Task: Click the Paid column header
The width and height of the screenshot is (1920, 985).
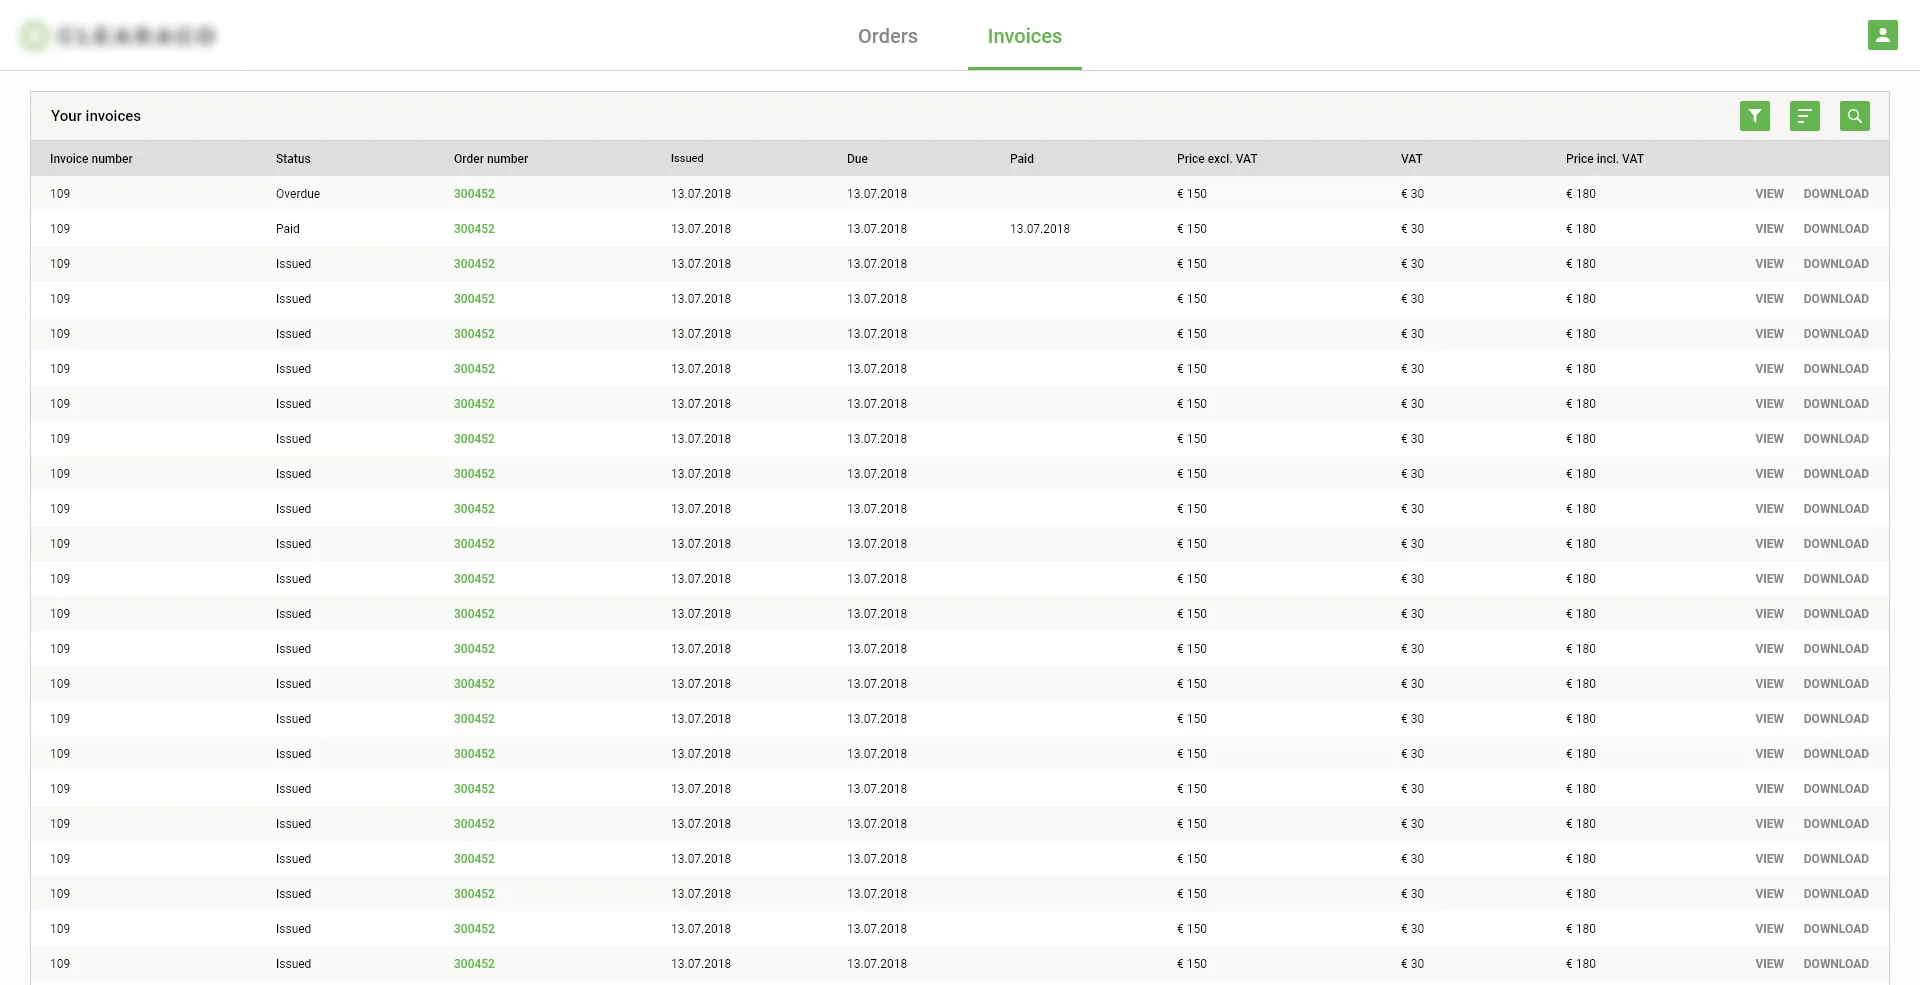Action: point(1021,159)
